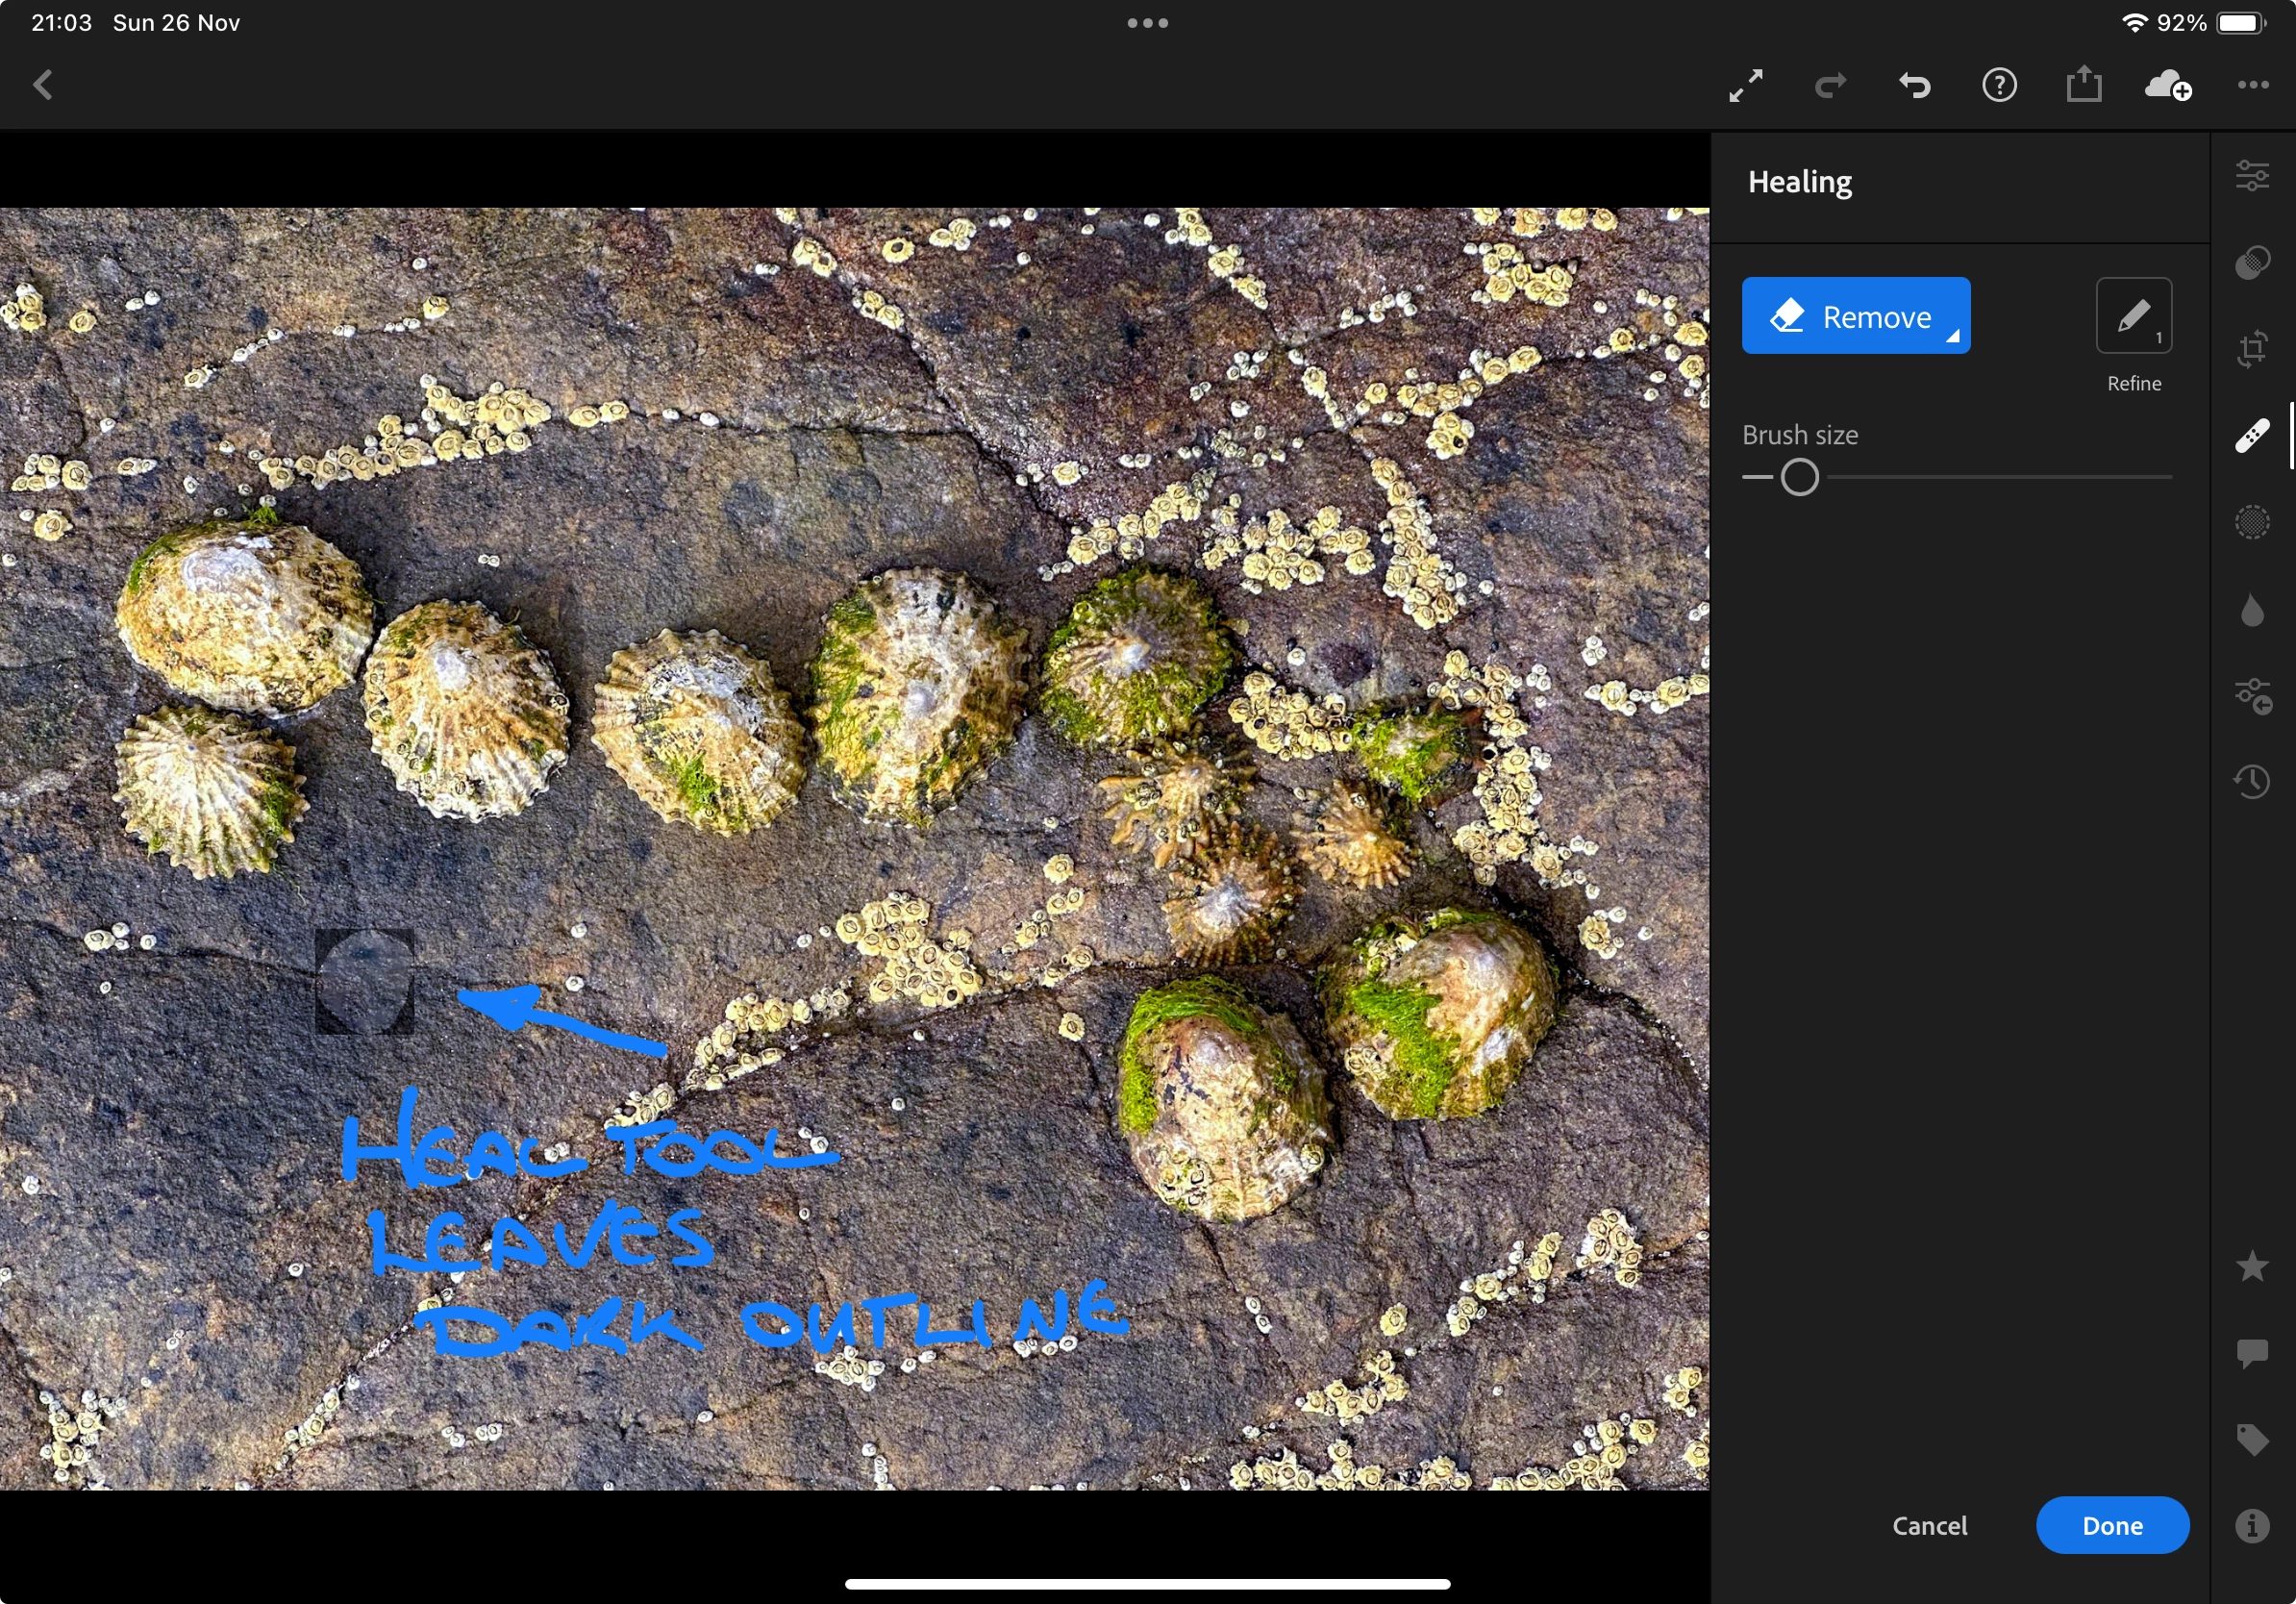Go back using the left chevron
This screenshot has width=2296, height=1604.
[43, 85]
